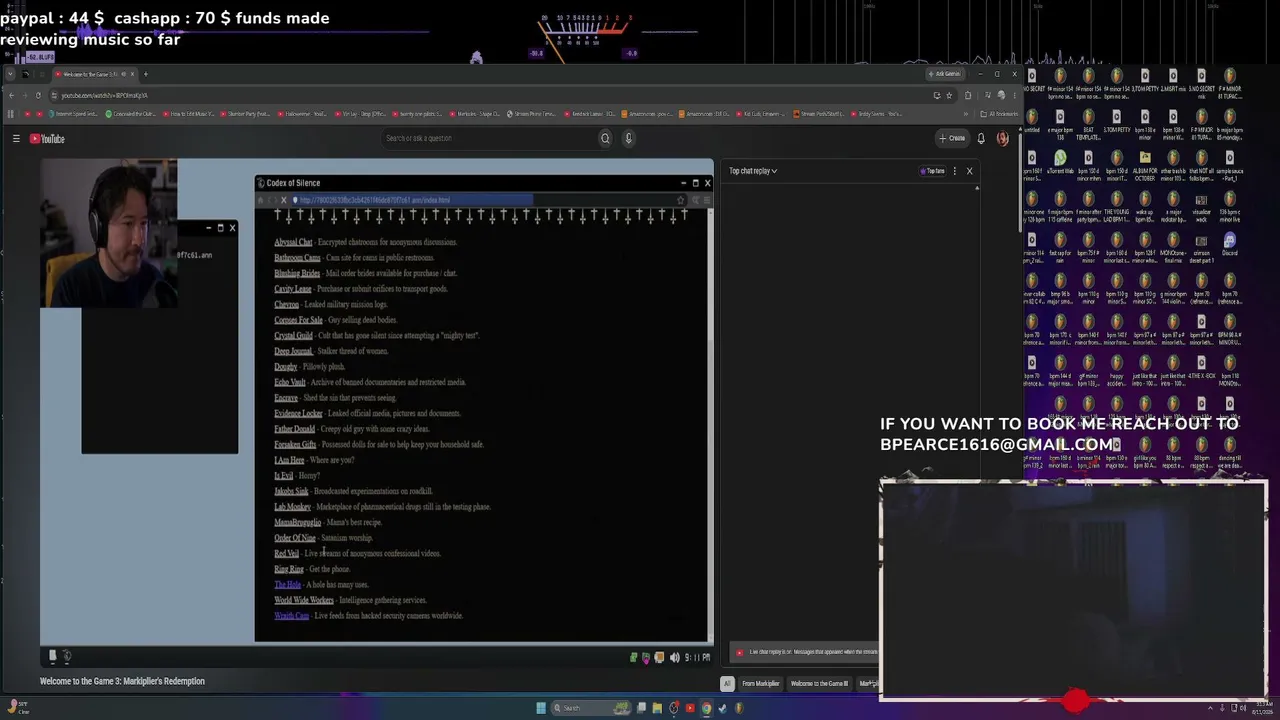Open the Abyssal Chat link
Screen dimensions: 1280x720
point(293,242)
